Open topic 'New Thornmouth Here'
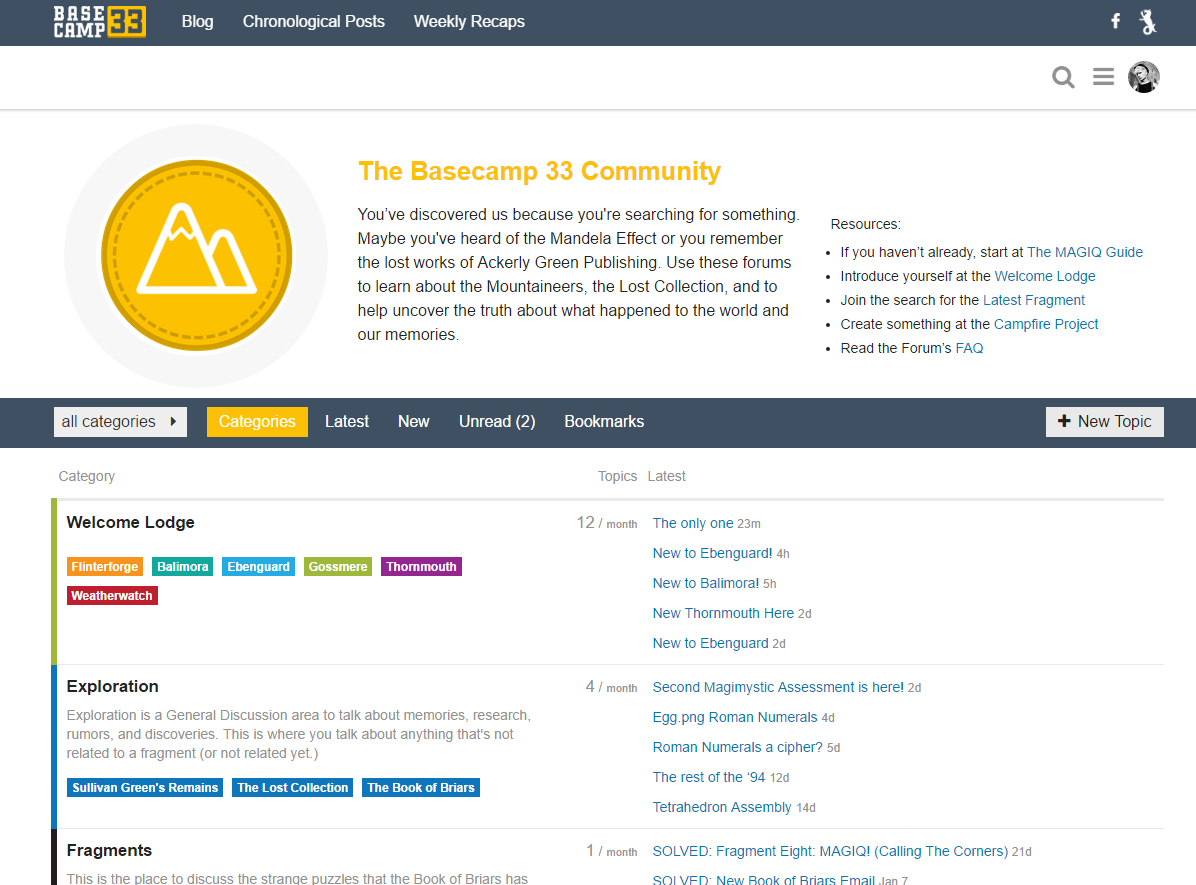The height and width of the screenshot is (885, 1196). [723, 613]
